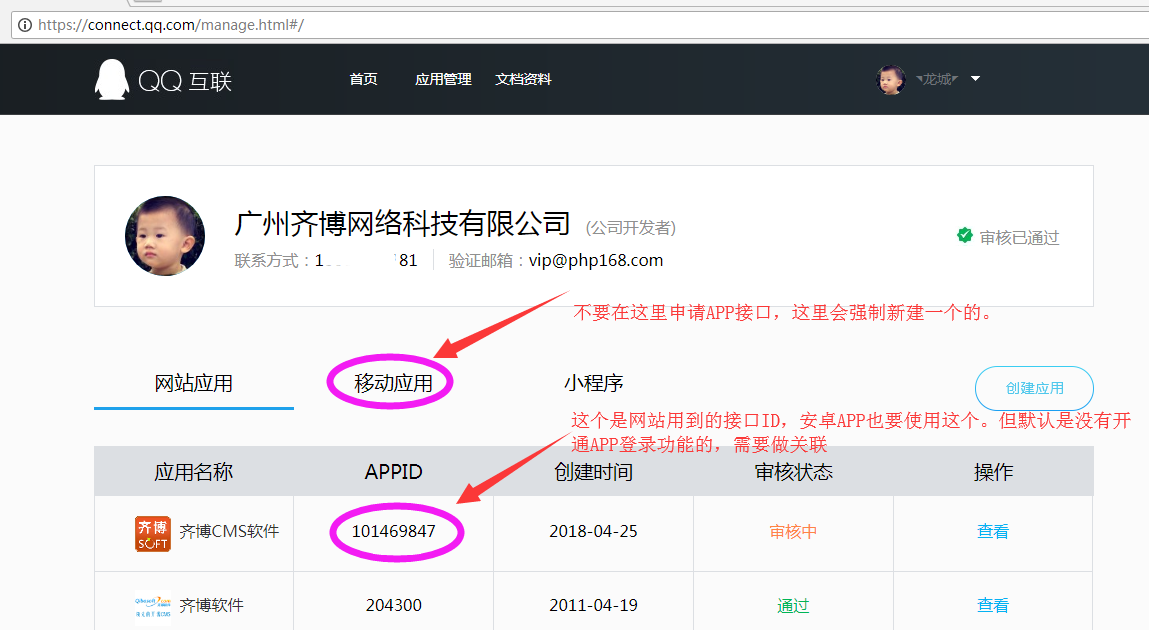1149x630 pixels.
Task: Click the QQ penguin logo
Action: (x=112, y=80)
